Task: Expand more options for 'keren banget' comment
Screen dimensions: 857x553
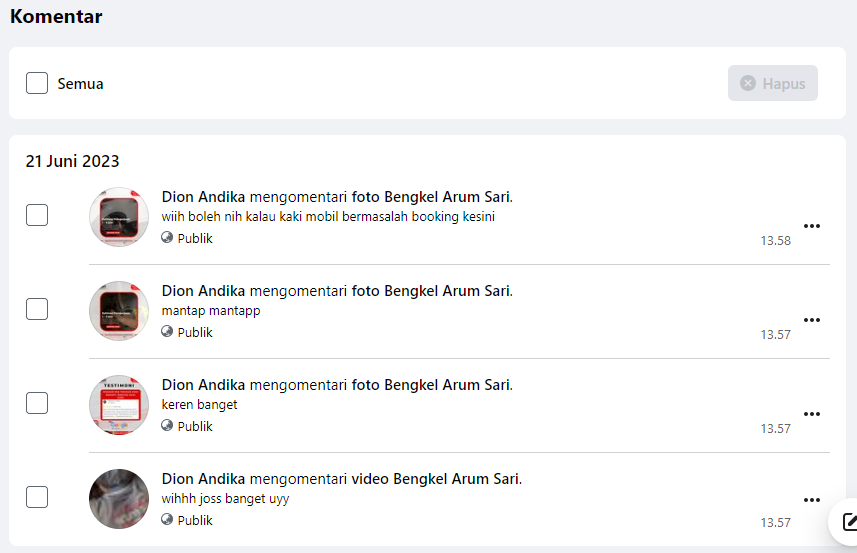Action: (812, 414)
